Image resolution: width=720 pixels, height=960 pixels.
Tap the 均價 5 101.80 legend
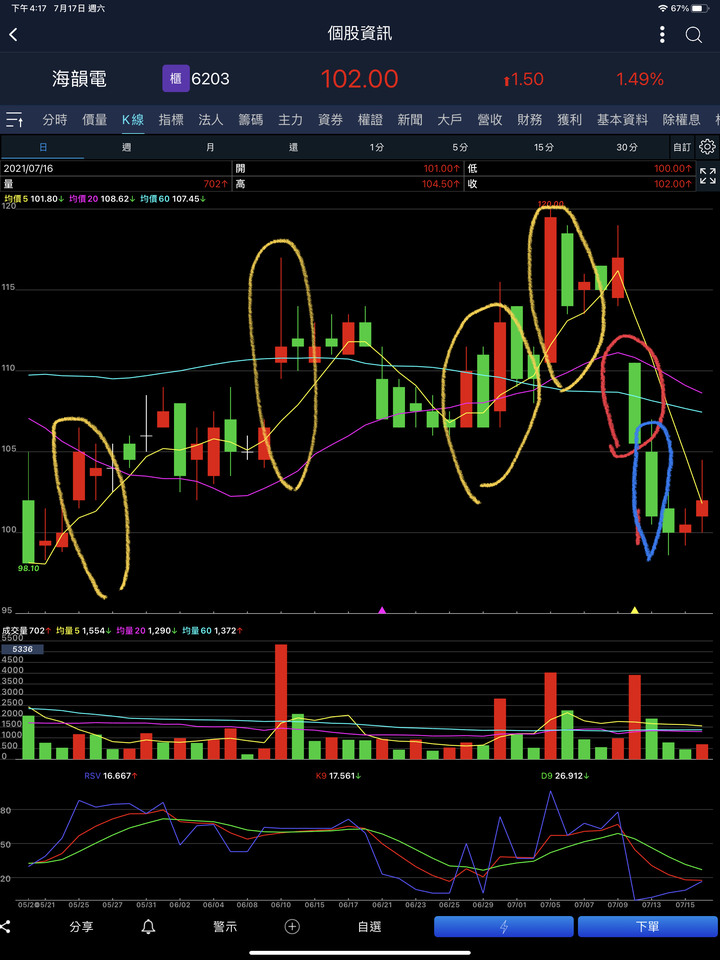coord(34,199)
